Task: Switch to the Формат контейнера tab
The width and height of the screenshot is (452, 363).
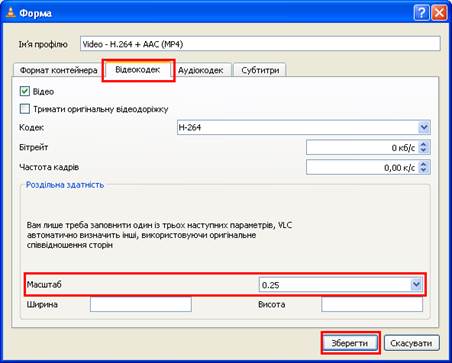Action: pos(58,70)
